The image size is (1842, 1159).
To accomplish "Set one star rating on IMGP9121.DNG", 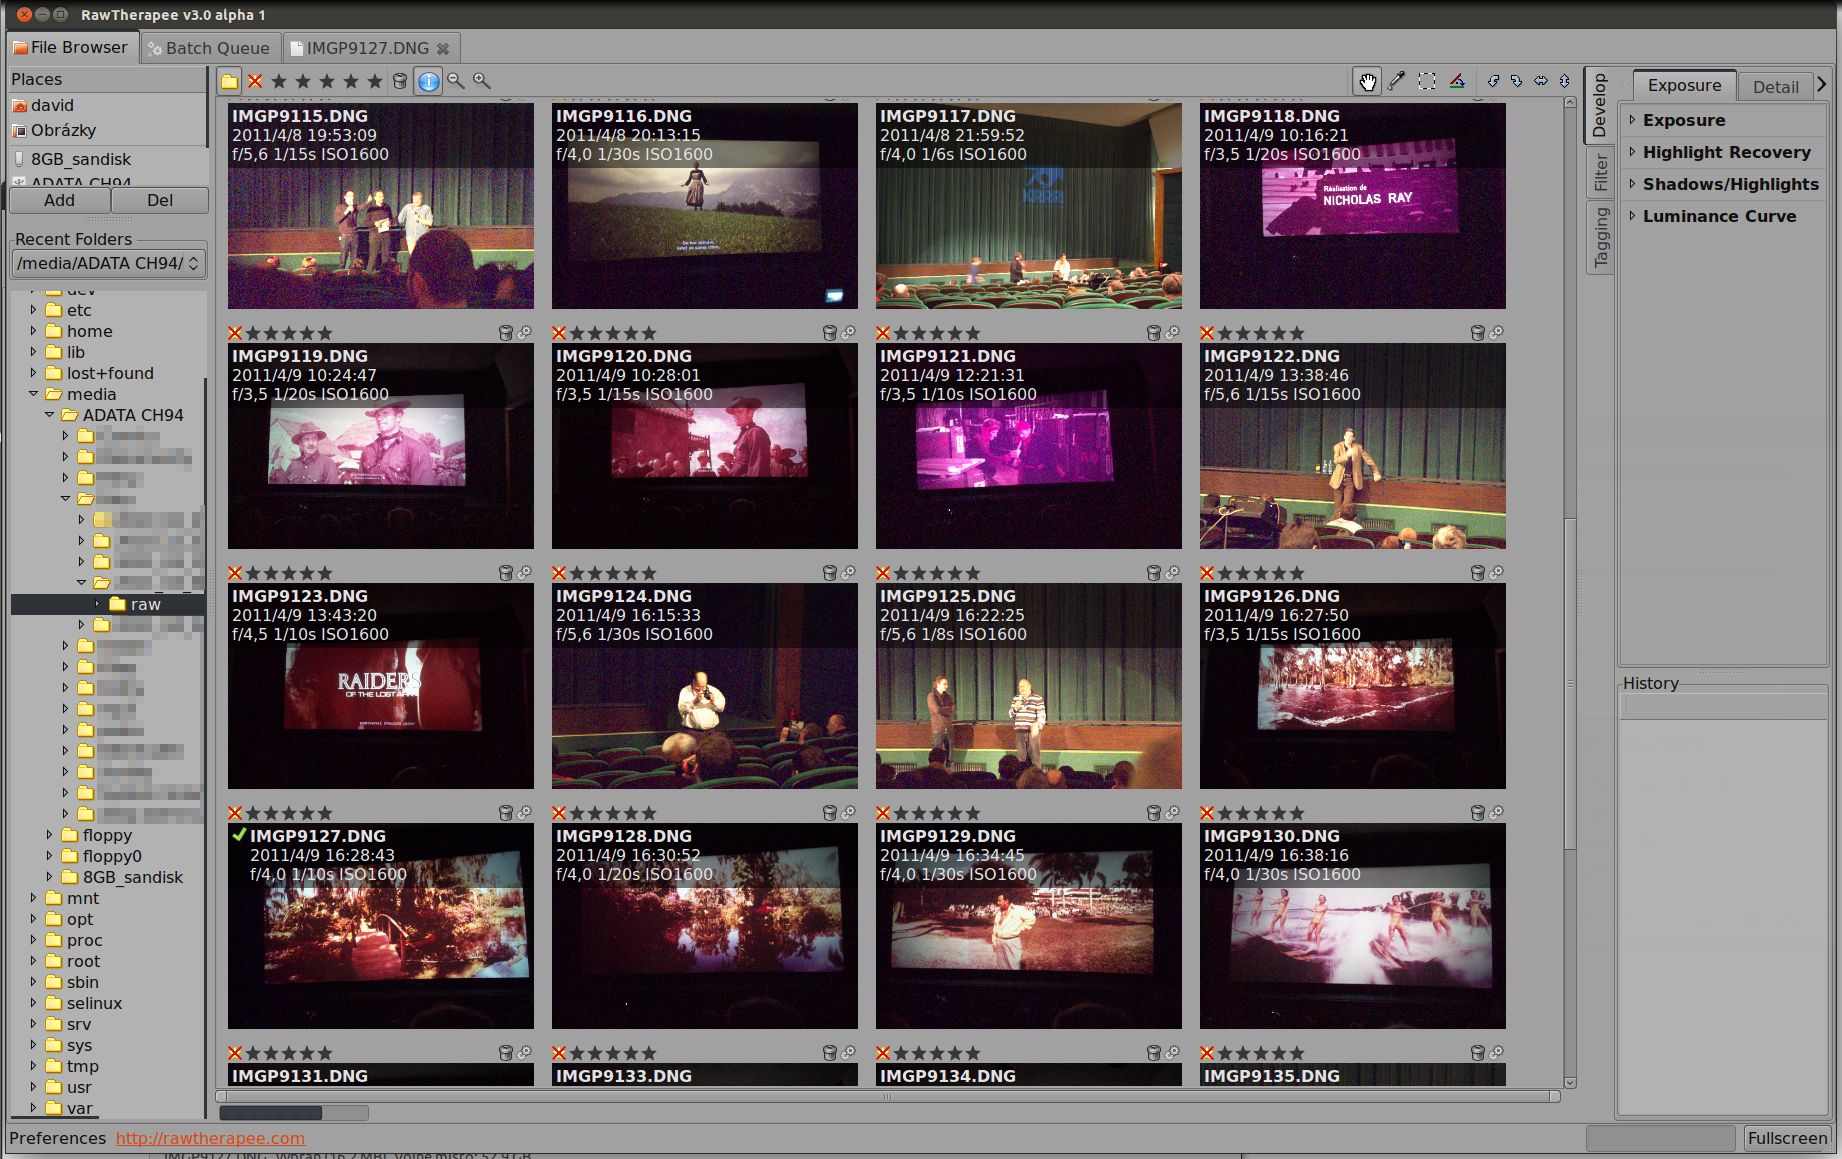I will 901,333.
